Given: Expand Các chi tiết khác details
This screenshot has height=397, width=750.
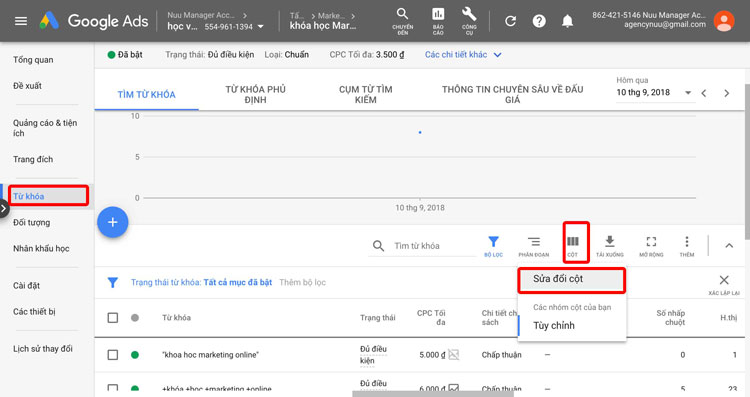Looking at the screenshot, I should click(463, 55).
